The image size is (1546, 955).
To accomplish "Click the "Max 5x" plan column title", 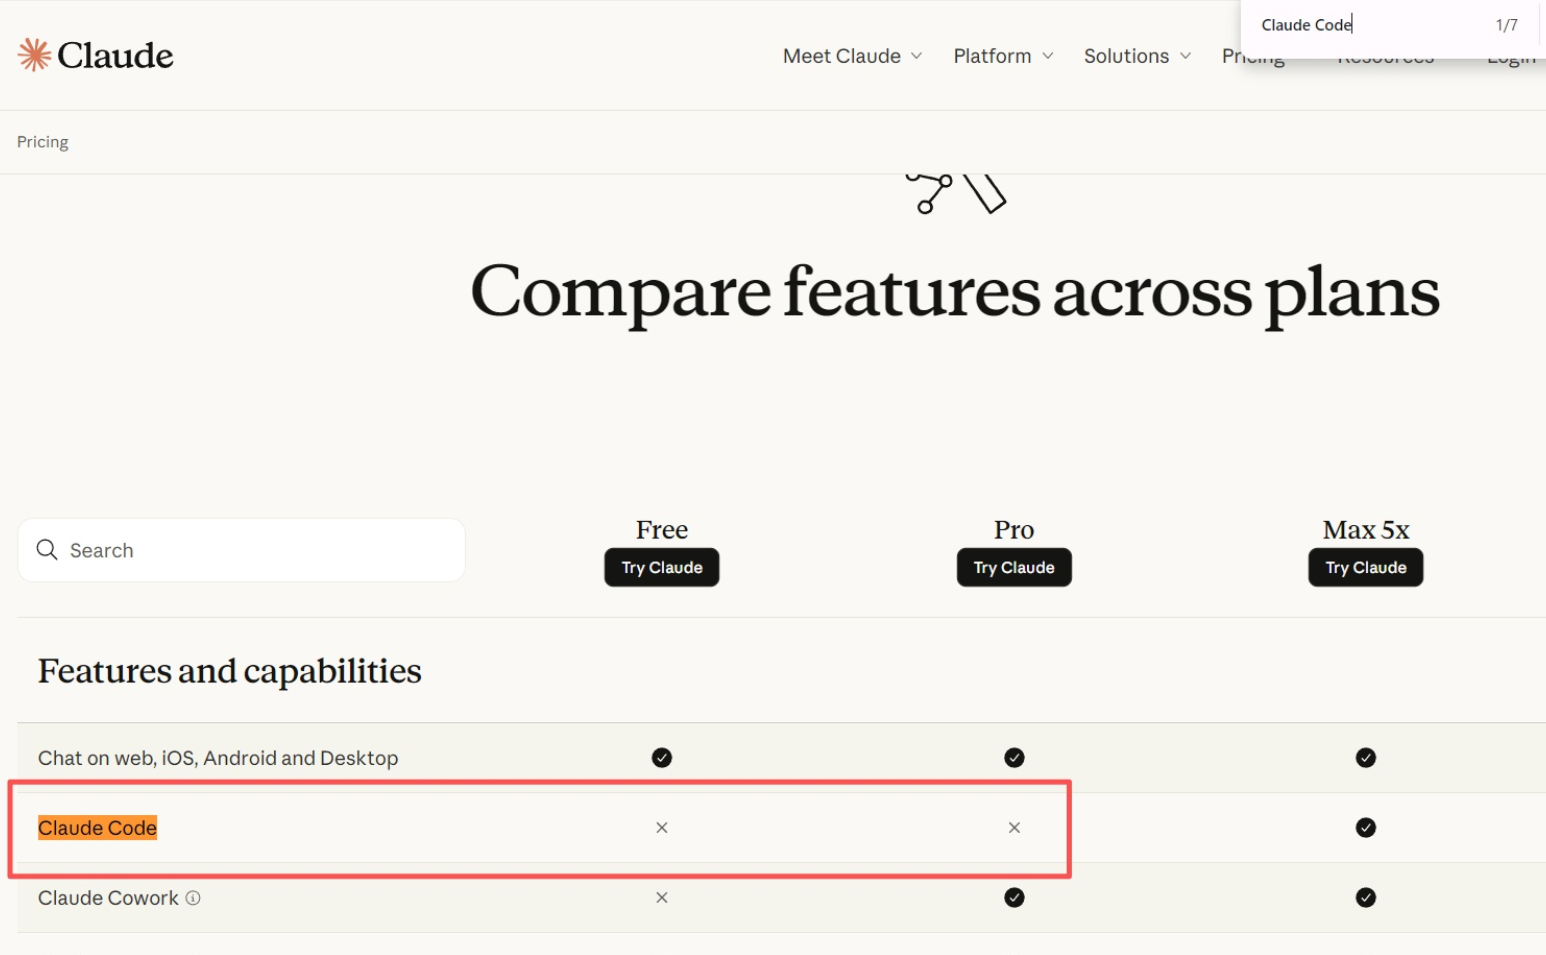I will click(x=1366, y=530).
